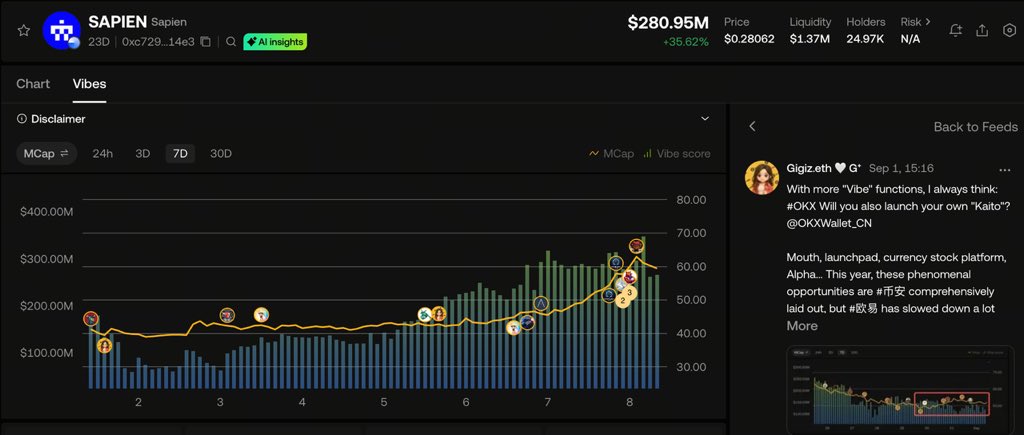Toggle Vibe score bars in legend
This screenshot has height=435, width=1024.
tap(677, 153)
